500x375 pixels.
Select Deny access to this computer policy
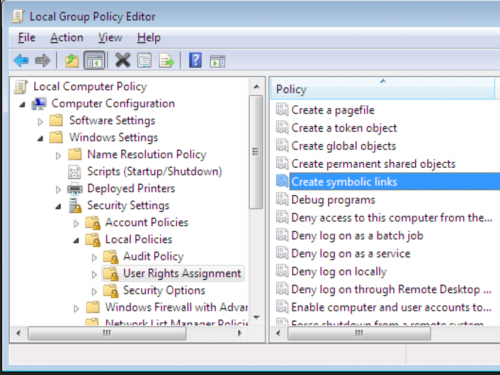tap(392, 218)
